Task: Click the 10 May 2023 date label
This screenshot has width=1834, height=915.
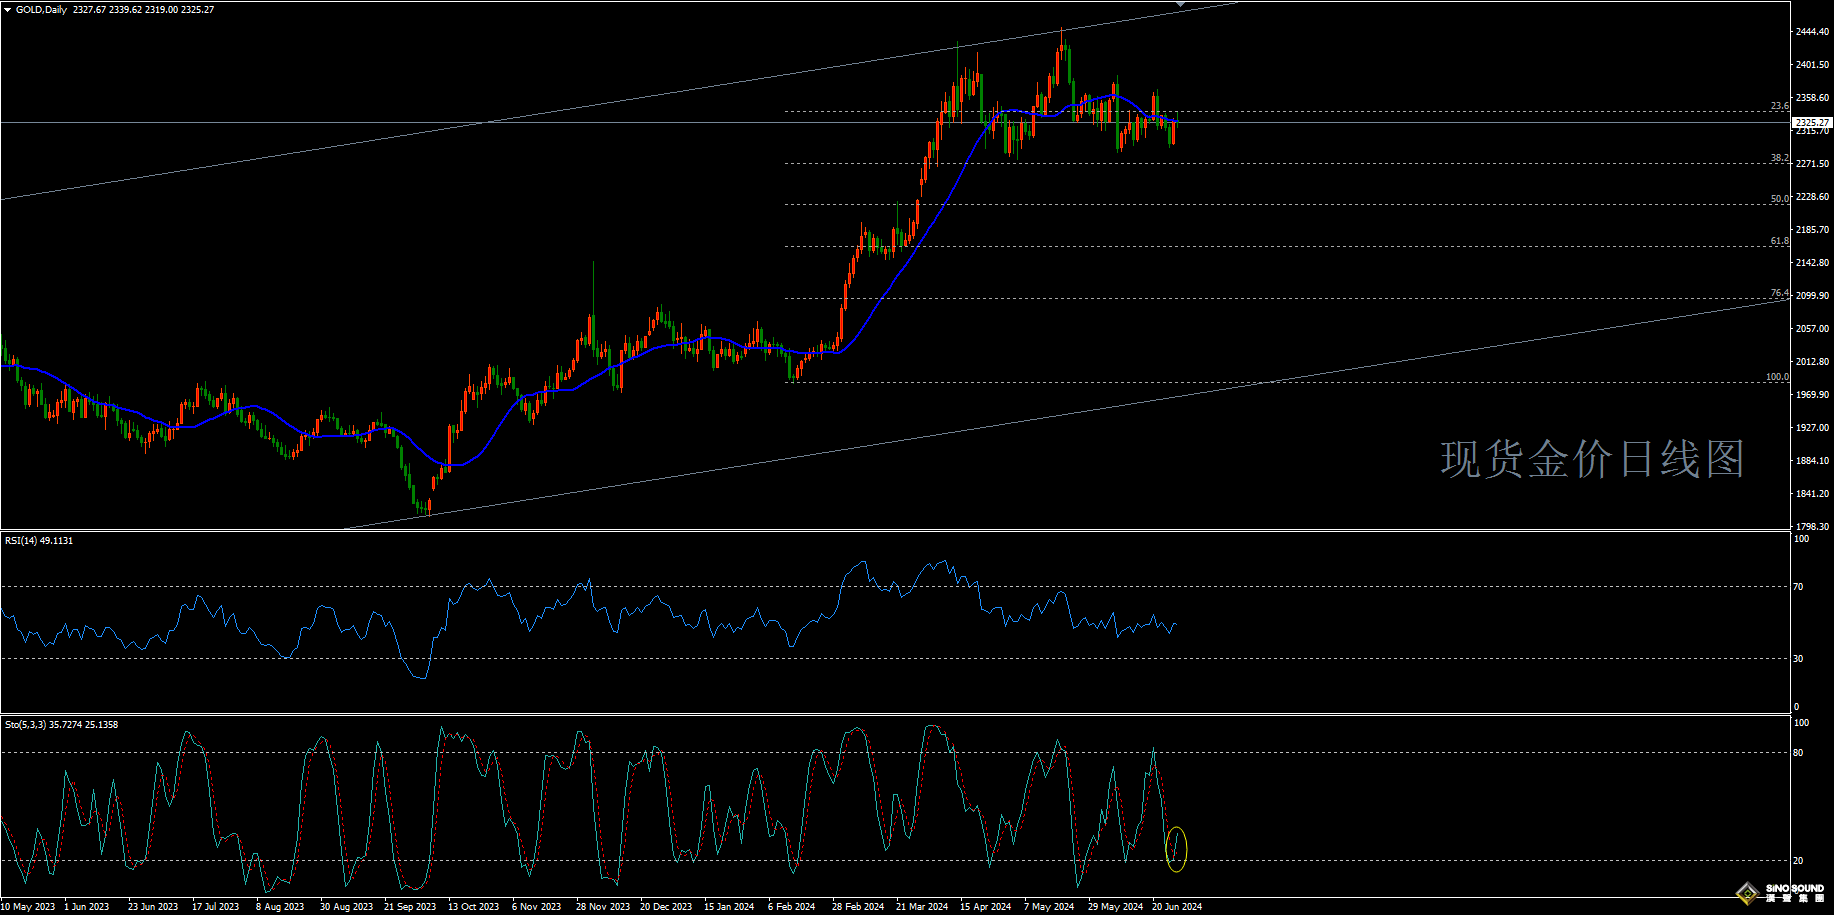Action: pos(29,907)
